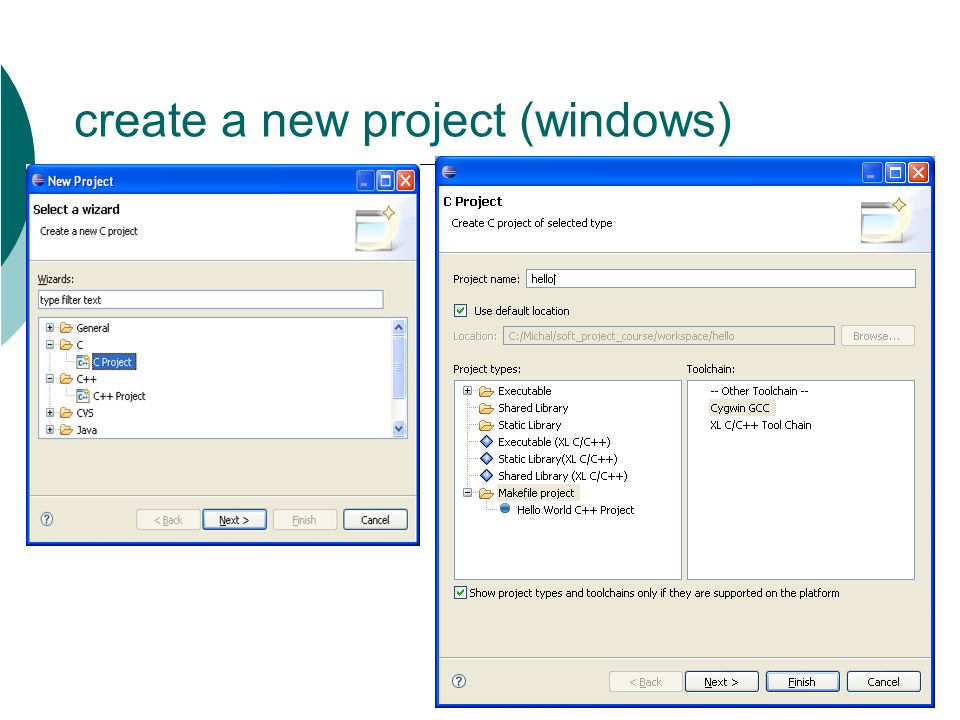This screenshot has width=960, height=720.
Task: Select Executable (XL C/C++) project type
Action: pyautogui.click(x=554, y=442)
